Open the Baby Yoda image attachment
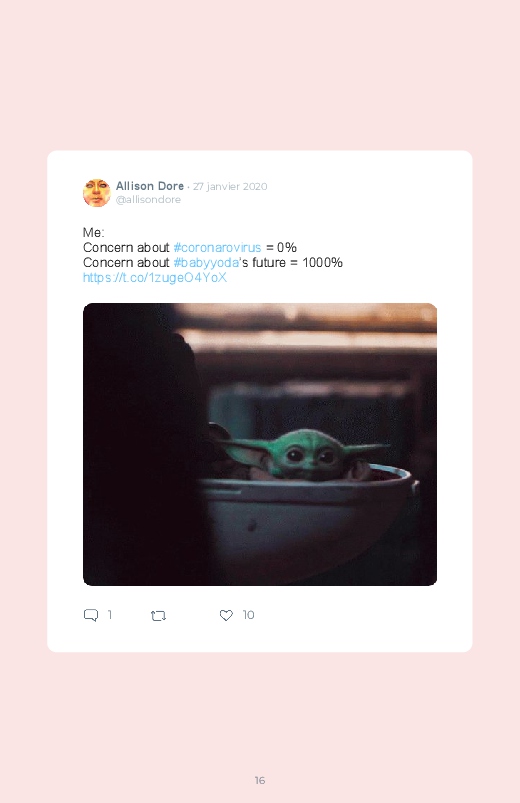The height and width of the screenshot is (803, 520). [260, 444]
